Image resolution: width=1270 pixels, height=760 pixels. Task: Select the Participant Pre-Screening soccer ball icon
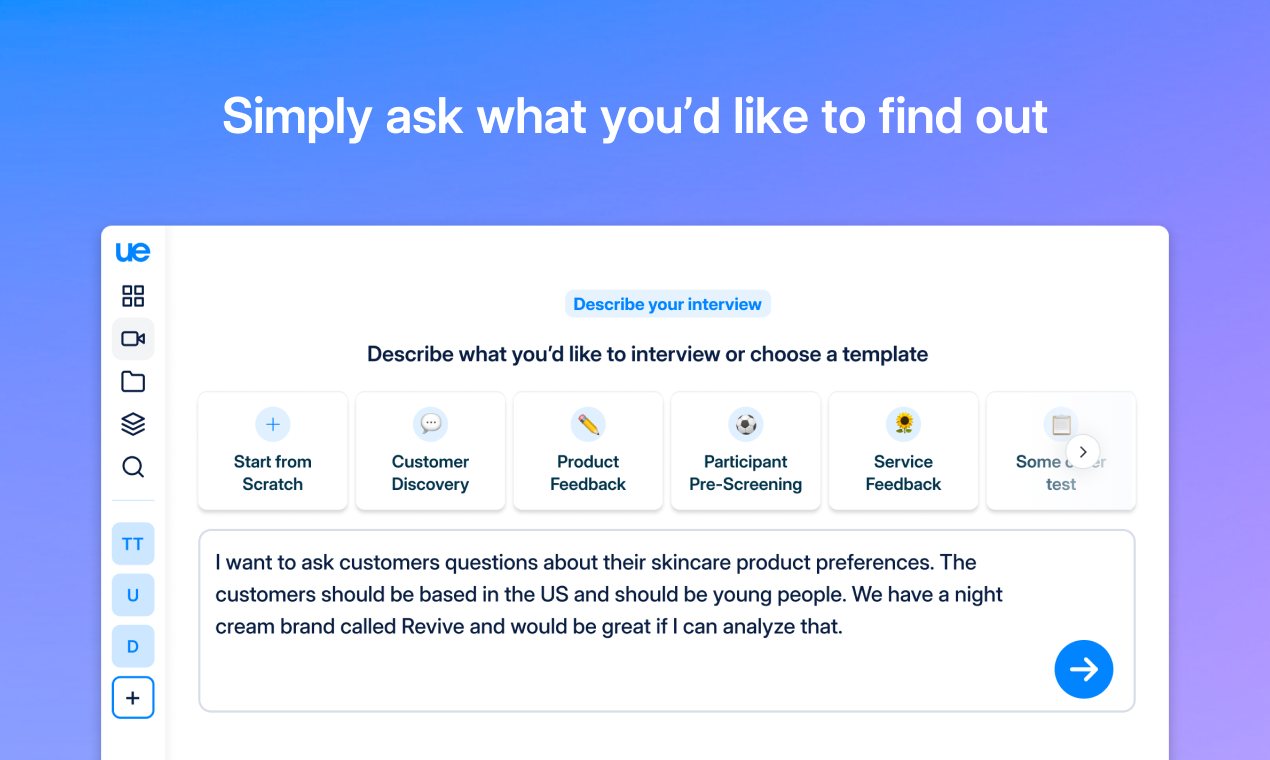[x=745, y=423]
